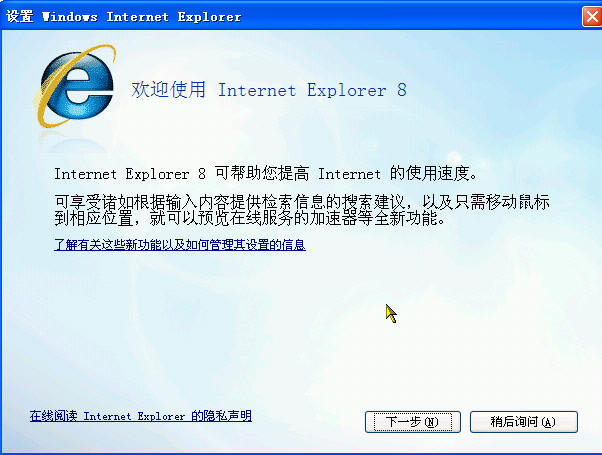Click the paragraph line starting with 到相应位置
602x455 pixels.
tap(250, 218)
